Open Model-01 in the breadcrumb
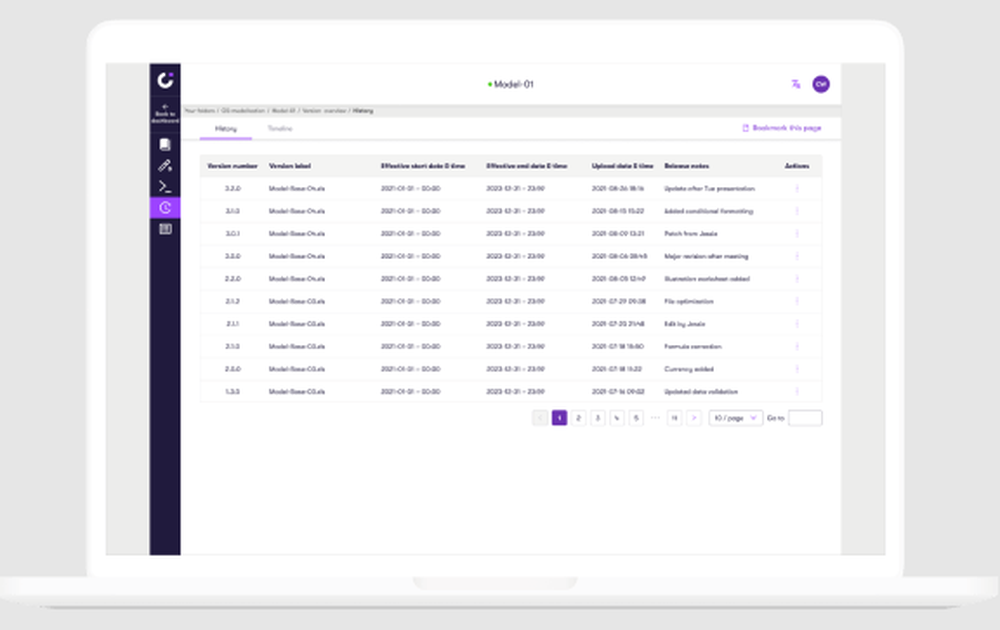Screen dimensions: 1000x630 (284, 111)
